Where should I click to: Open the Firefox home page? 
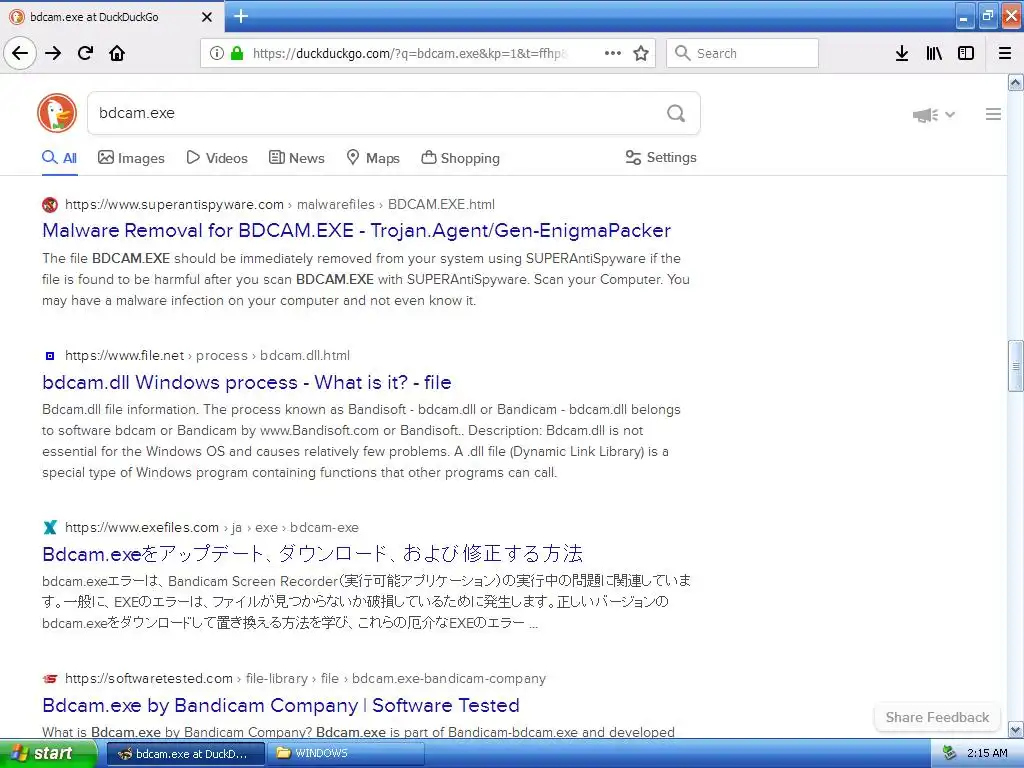tap(117, 53)
